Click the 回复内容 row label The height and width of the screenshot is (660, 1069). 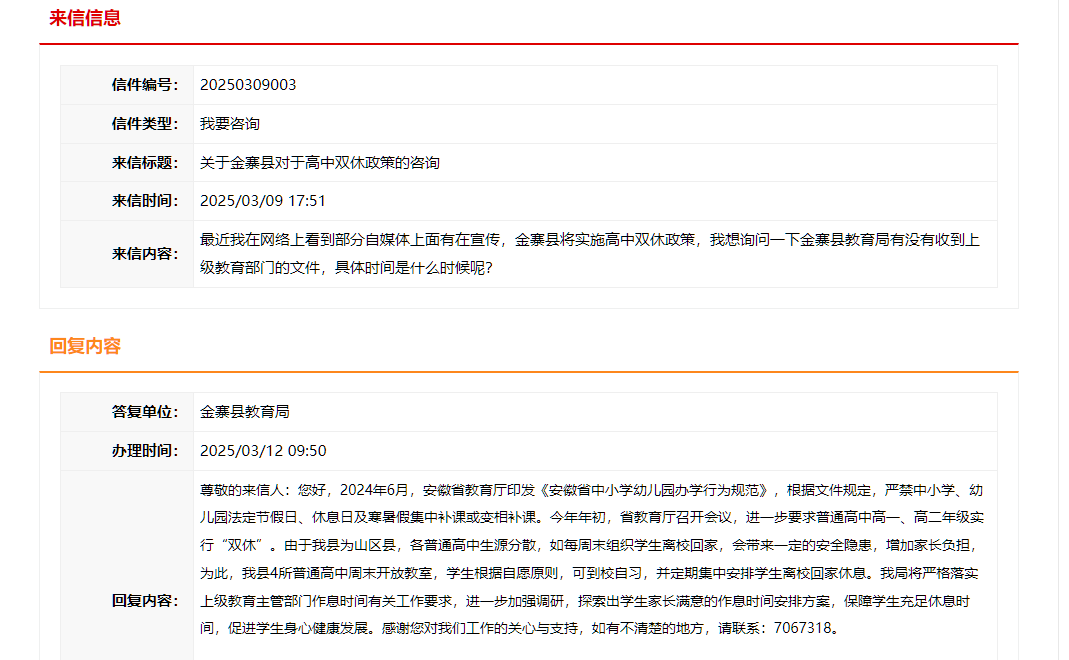click(145, 600)
